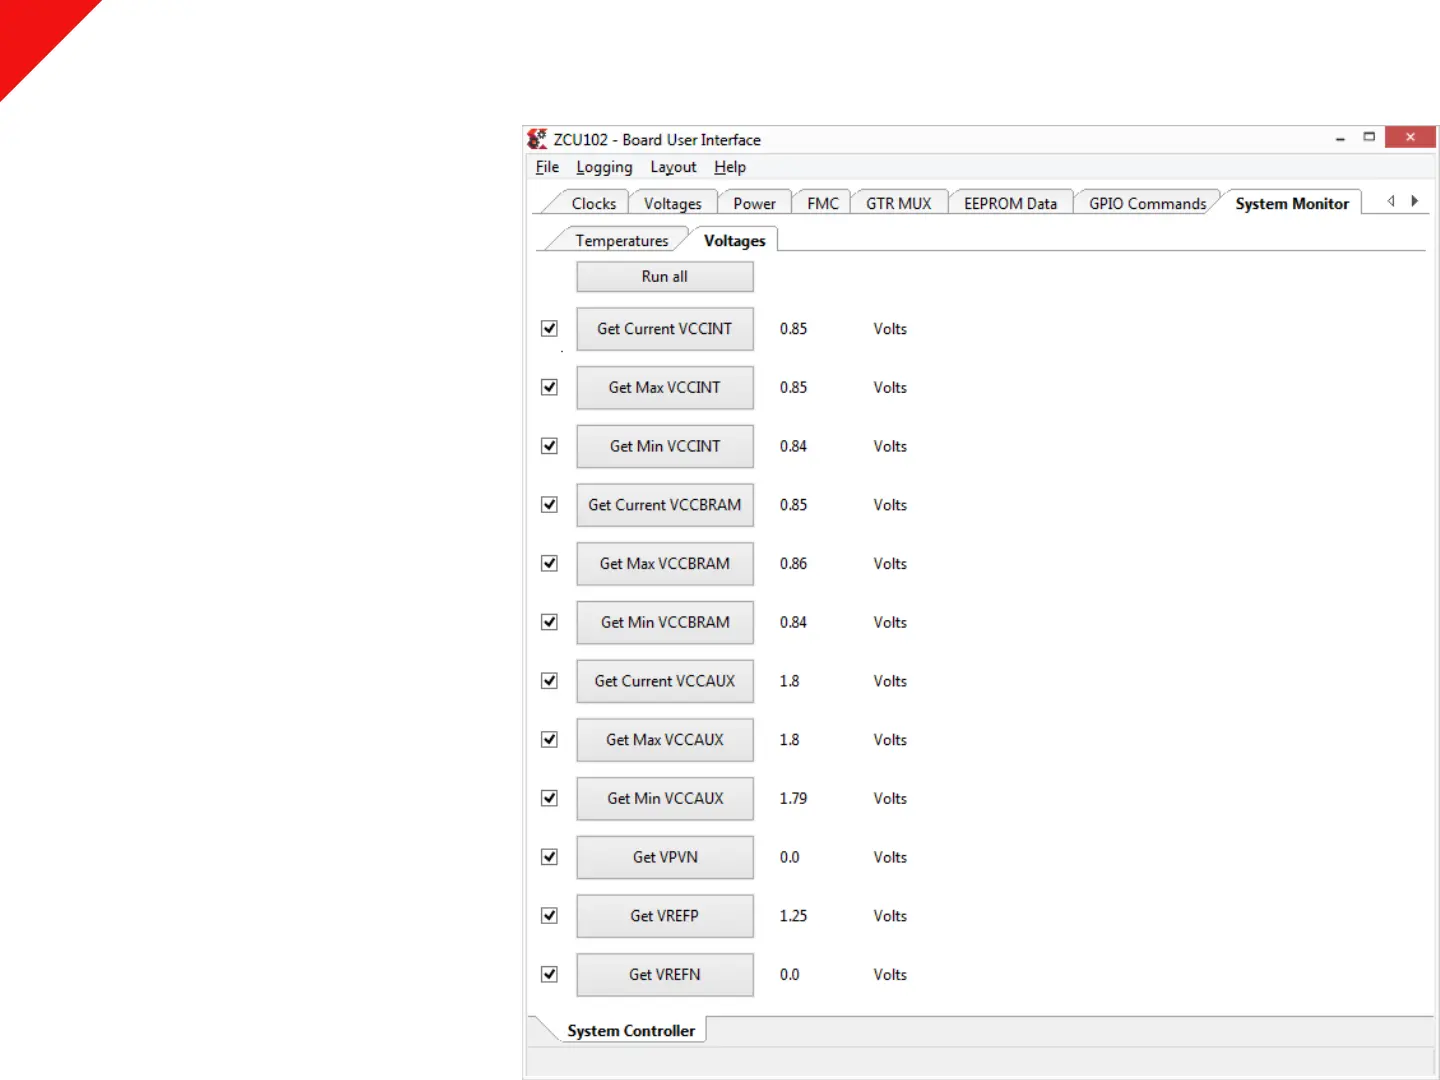Image resolution: width=1440 pixels, height=1080 pixels.
Task: Toggle the Get Current VCCAUX checkbox
Action: click(x=549, y=680)
